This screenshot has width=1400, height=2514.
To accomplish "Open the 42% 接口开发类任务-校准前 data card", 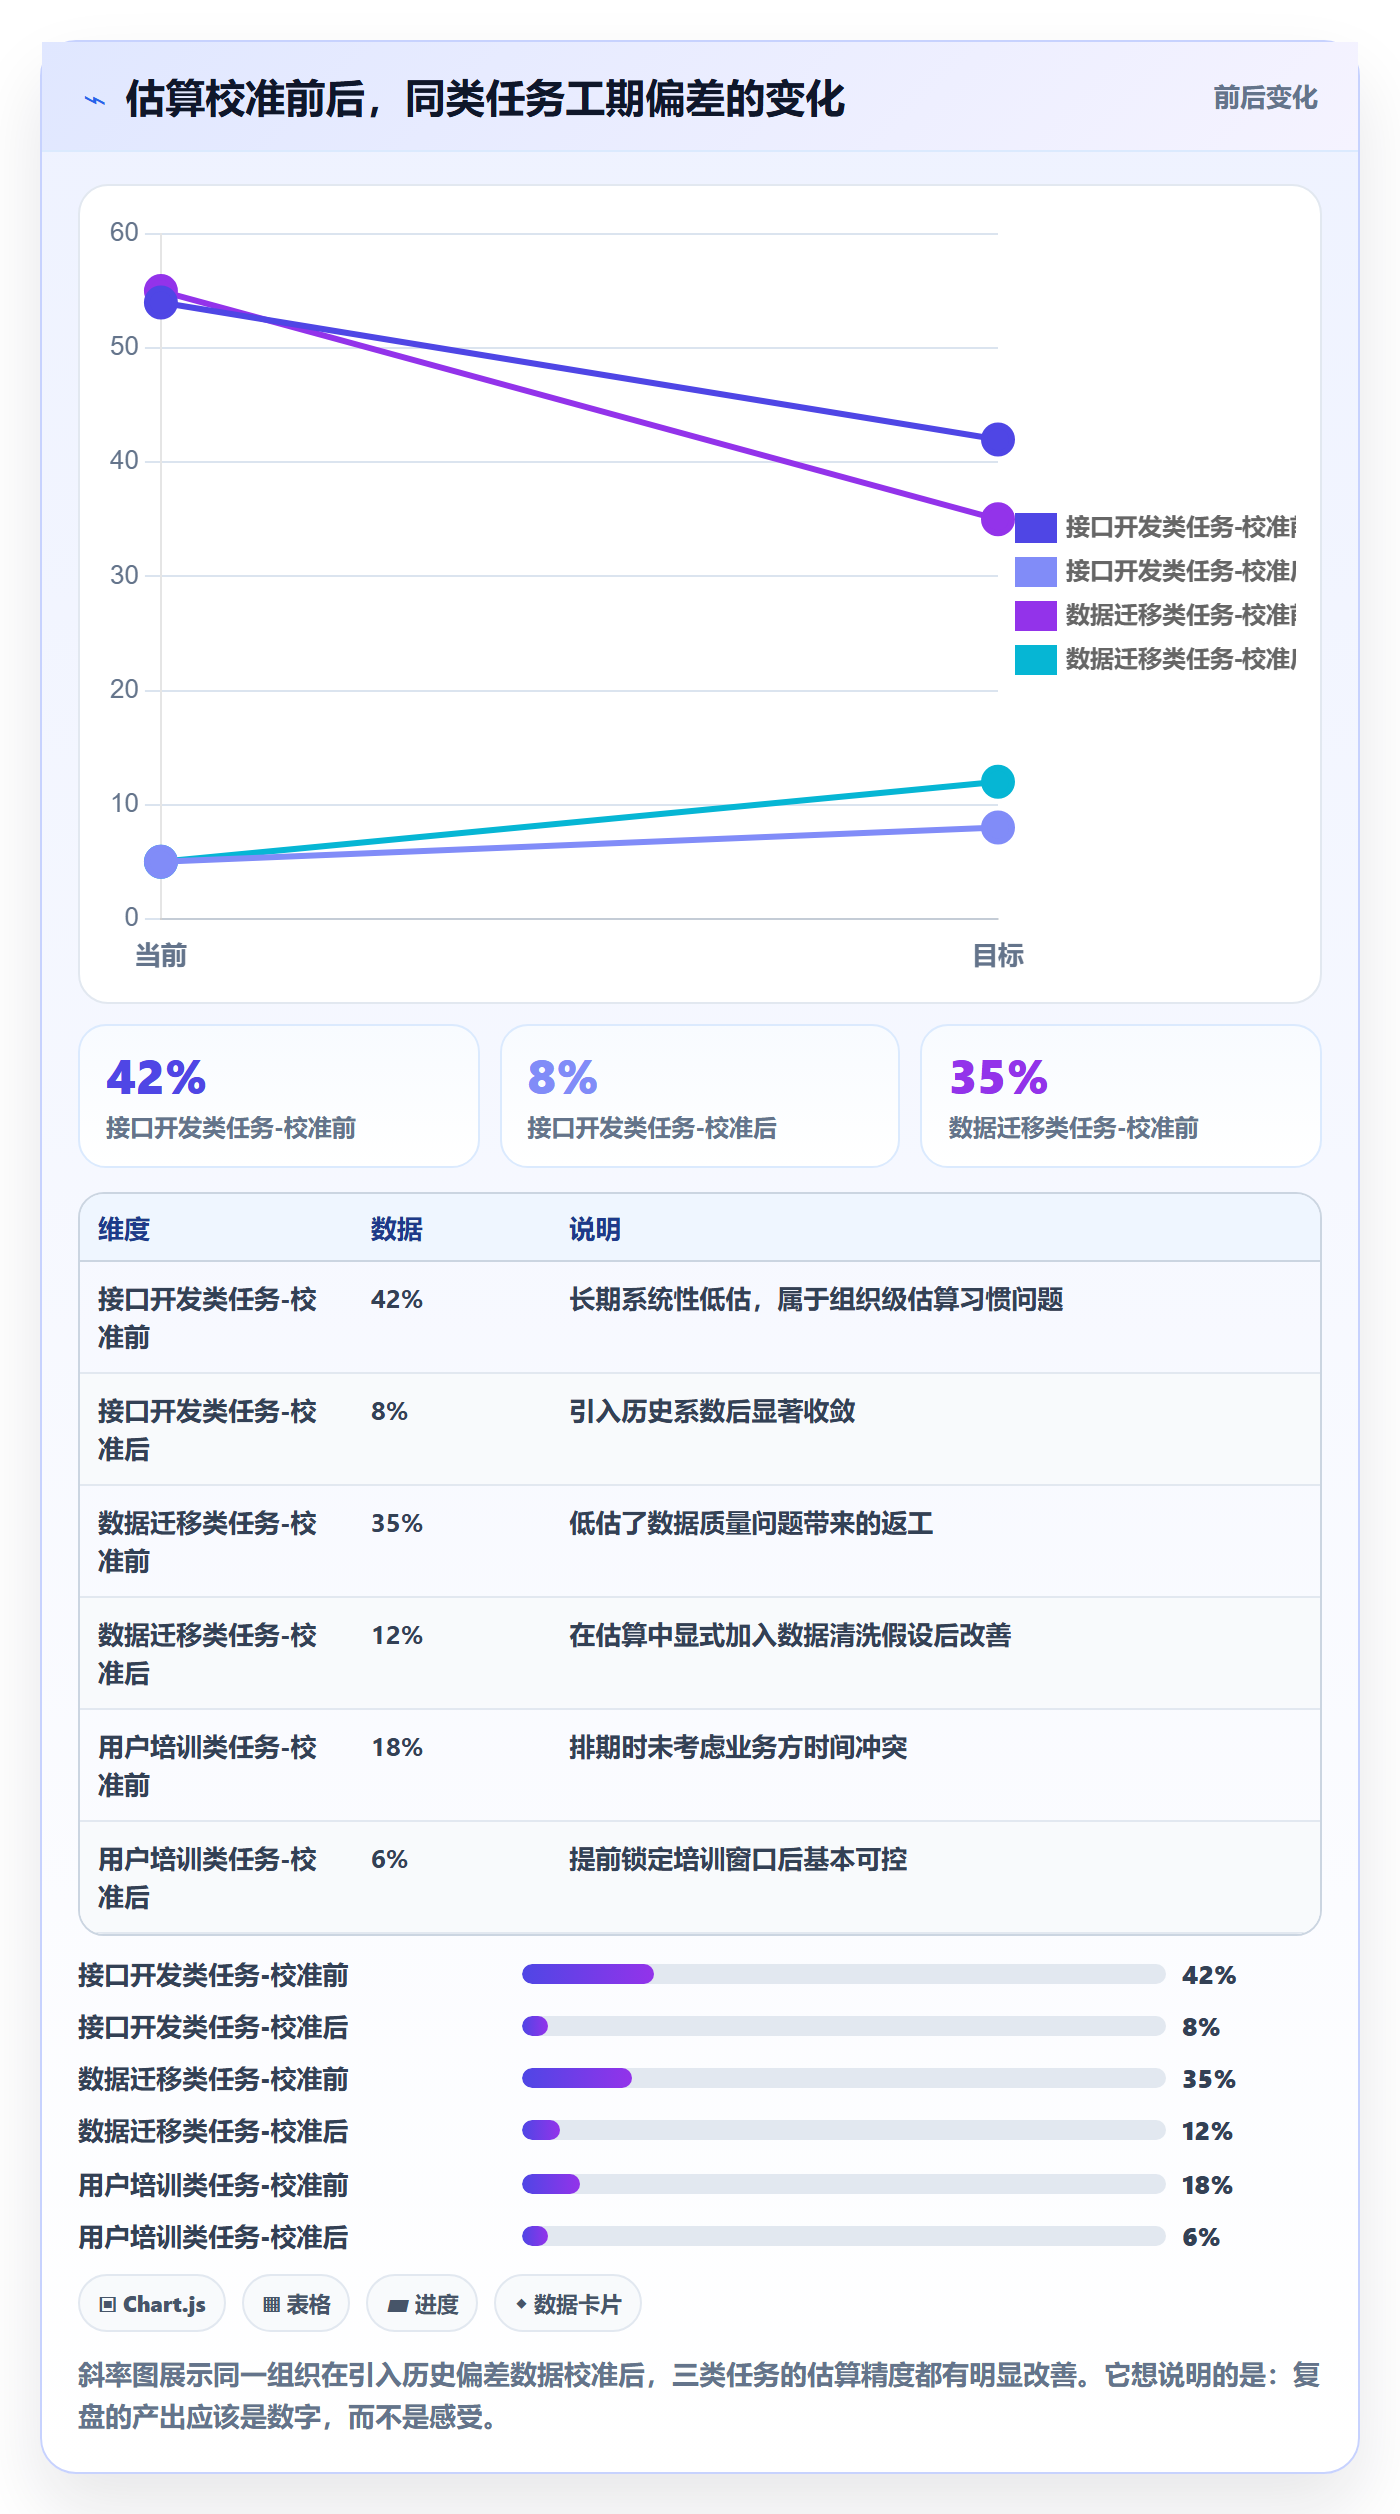I will 279,1096.
